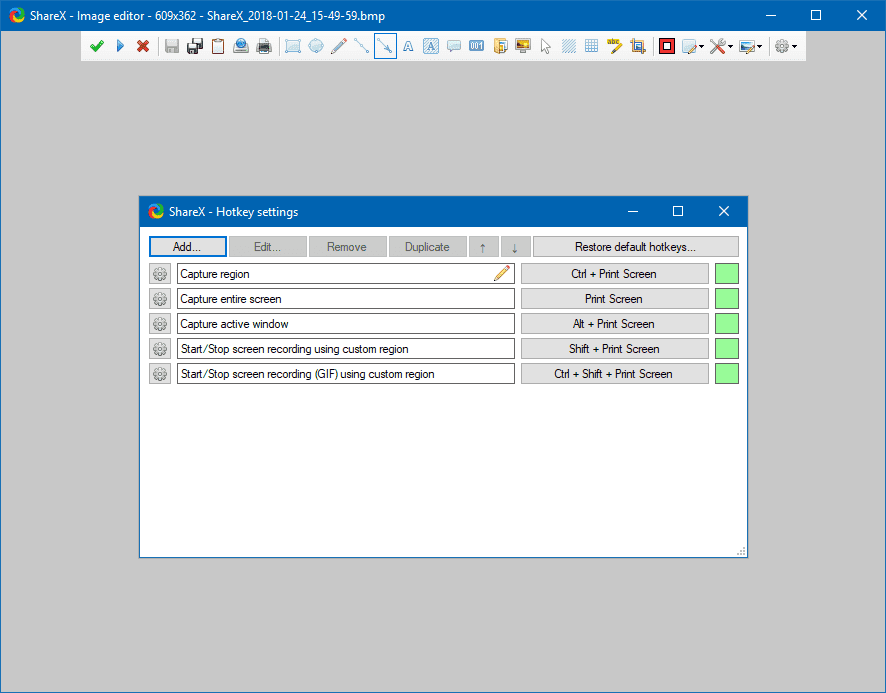The width and height of the screenshot is (886, 693).
Task: Click the Shift + Print Screen hotkey button
Action: (614, 348)
